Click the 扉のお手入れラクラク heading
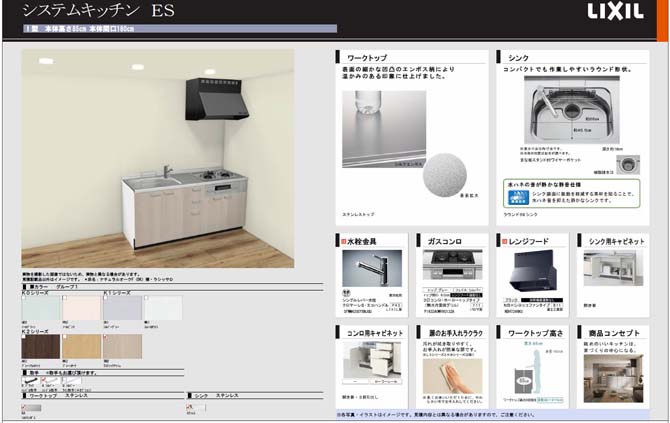Viewport: 670px width, 423px height. [455, 333]
